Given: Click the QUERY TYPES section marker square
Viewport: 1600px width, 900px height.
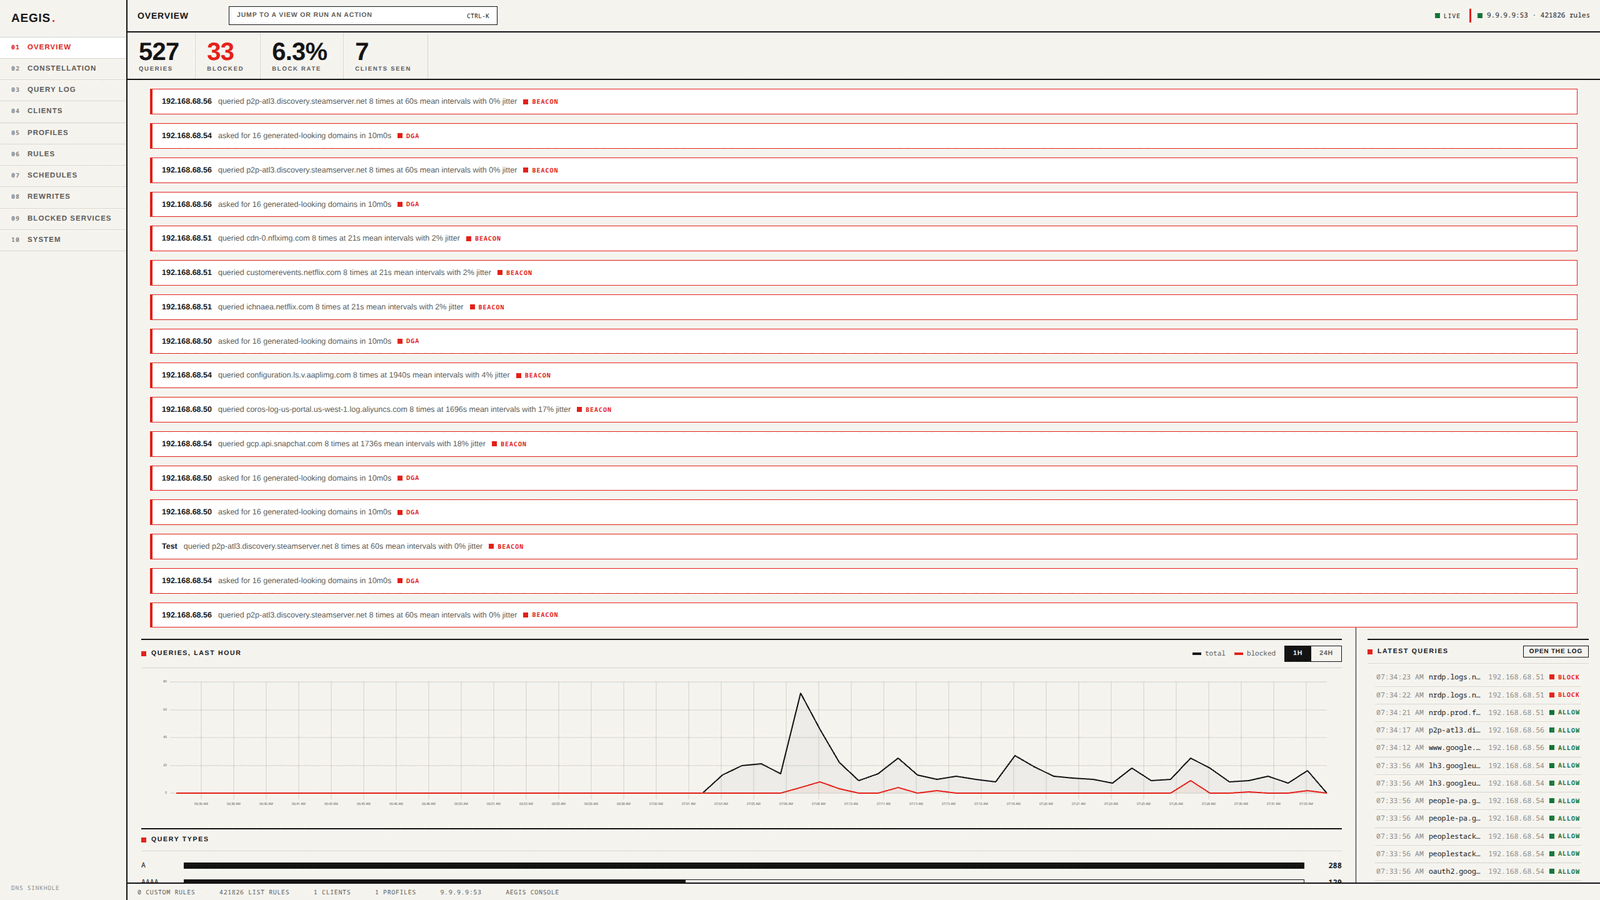Looking at the screenshot, I should pyautogui.click(x=144, y=840).
